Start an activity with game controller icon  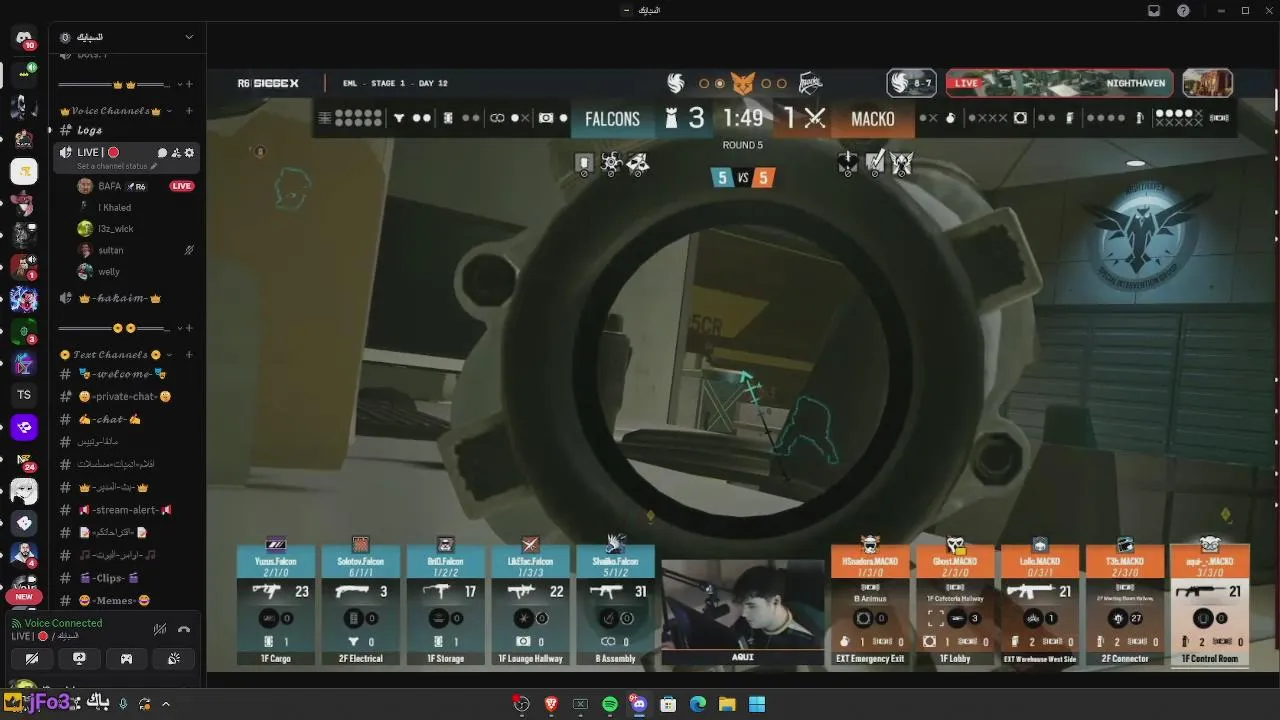click(126, 658)
